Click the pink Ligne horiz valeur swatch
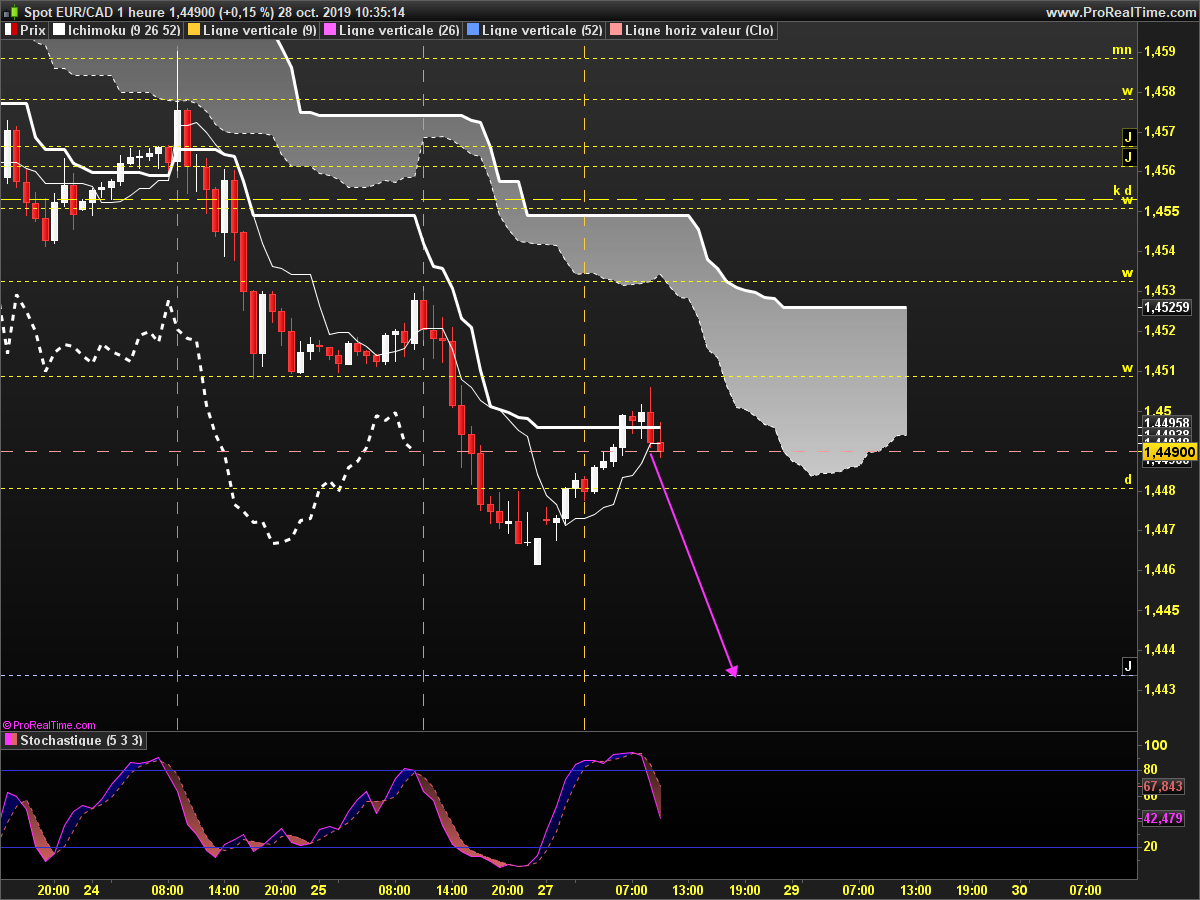This screenshot has width=1200, height=900. [x=616, y=30]
